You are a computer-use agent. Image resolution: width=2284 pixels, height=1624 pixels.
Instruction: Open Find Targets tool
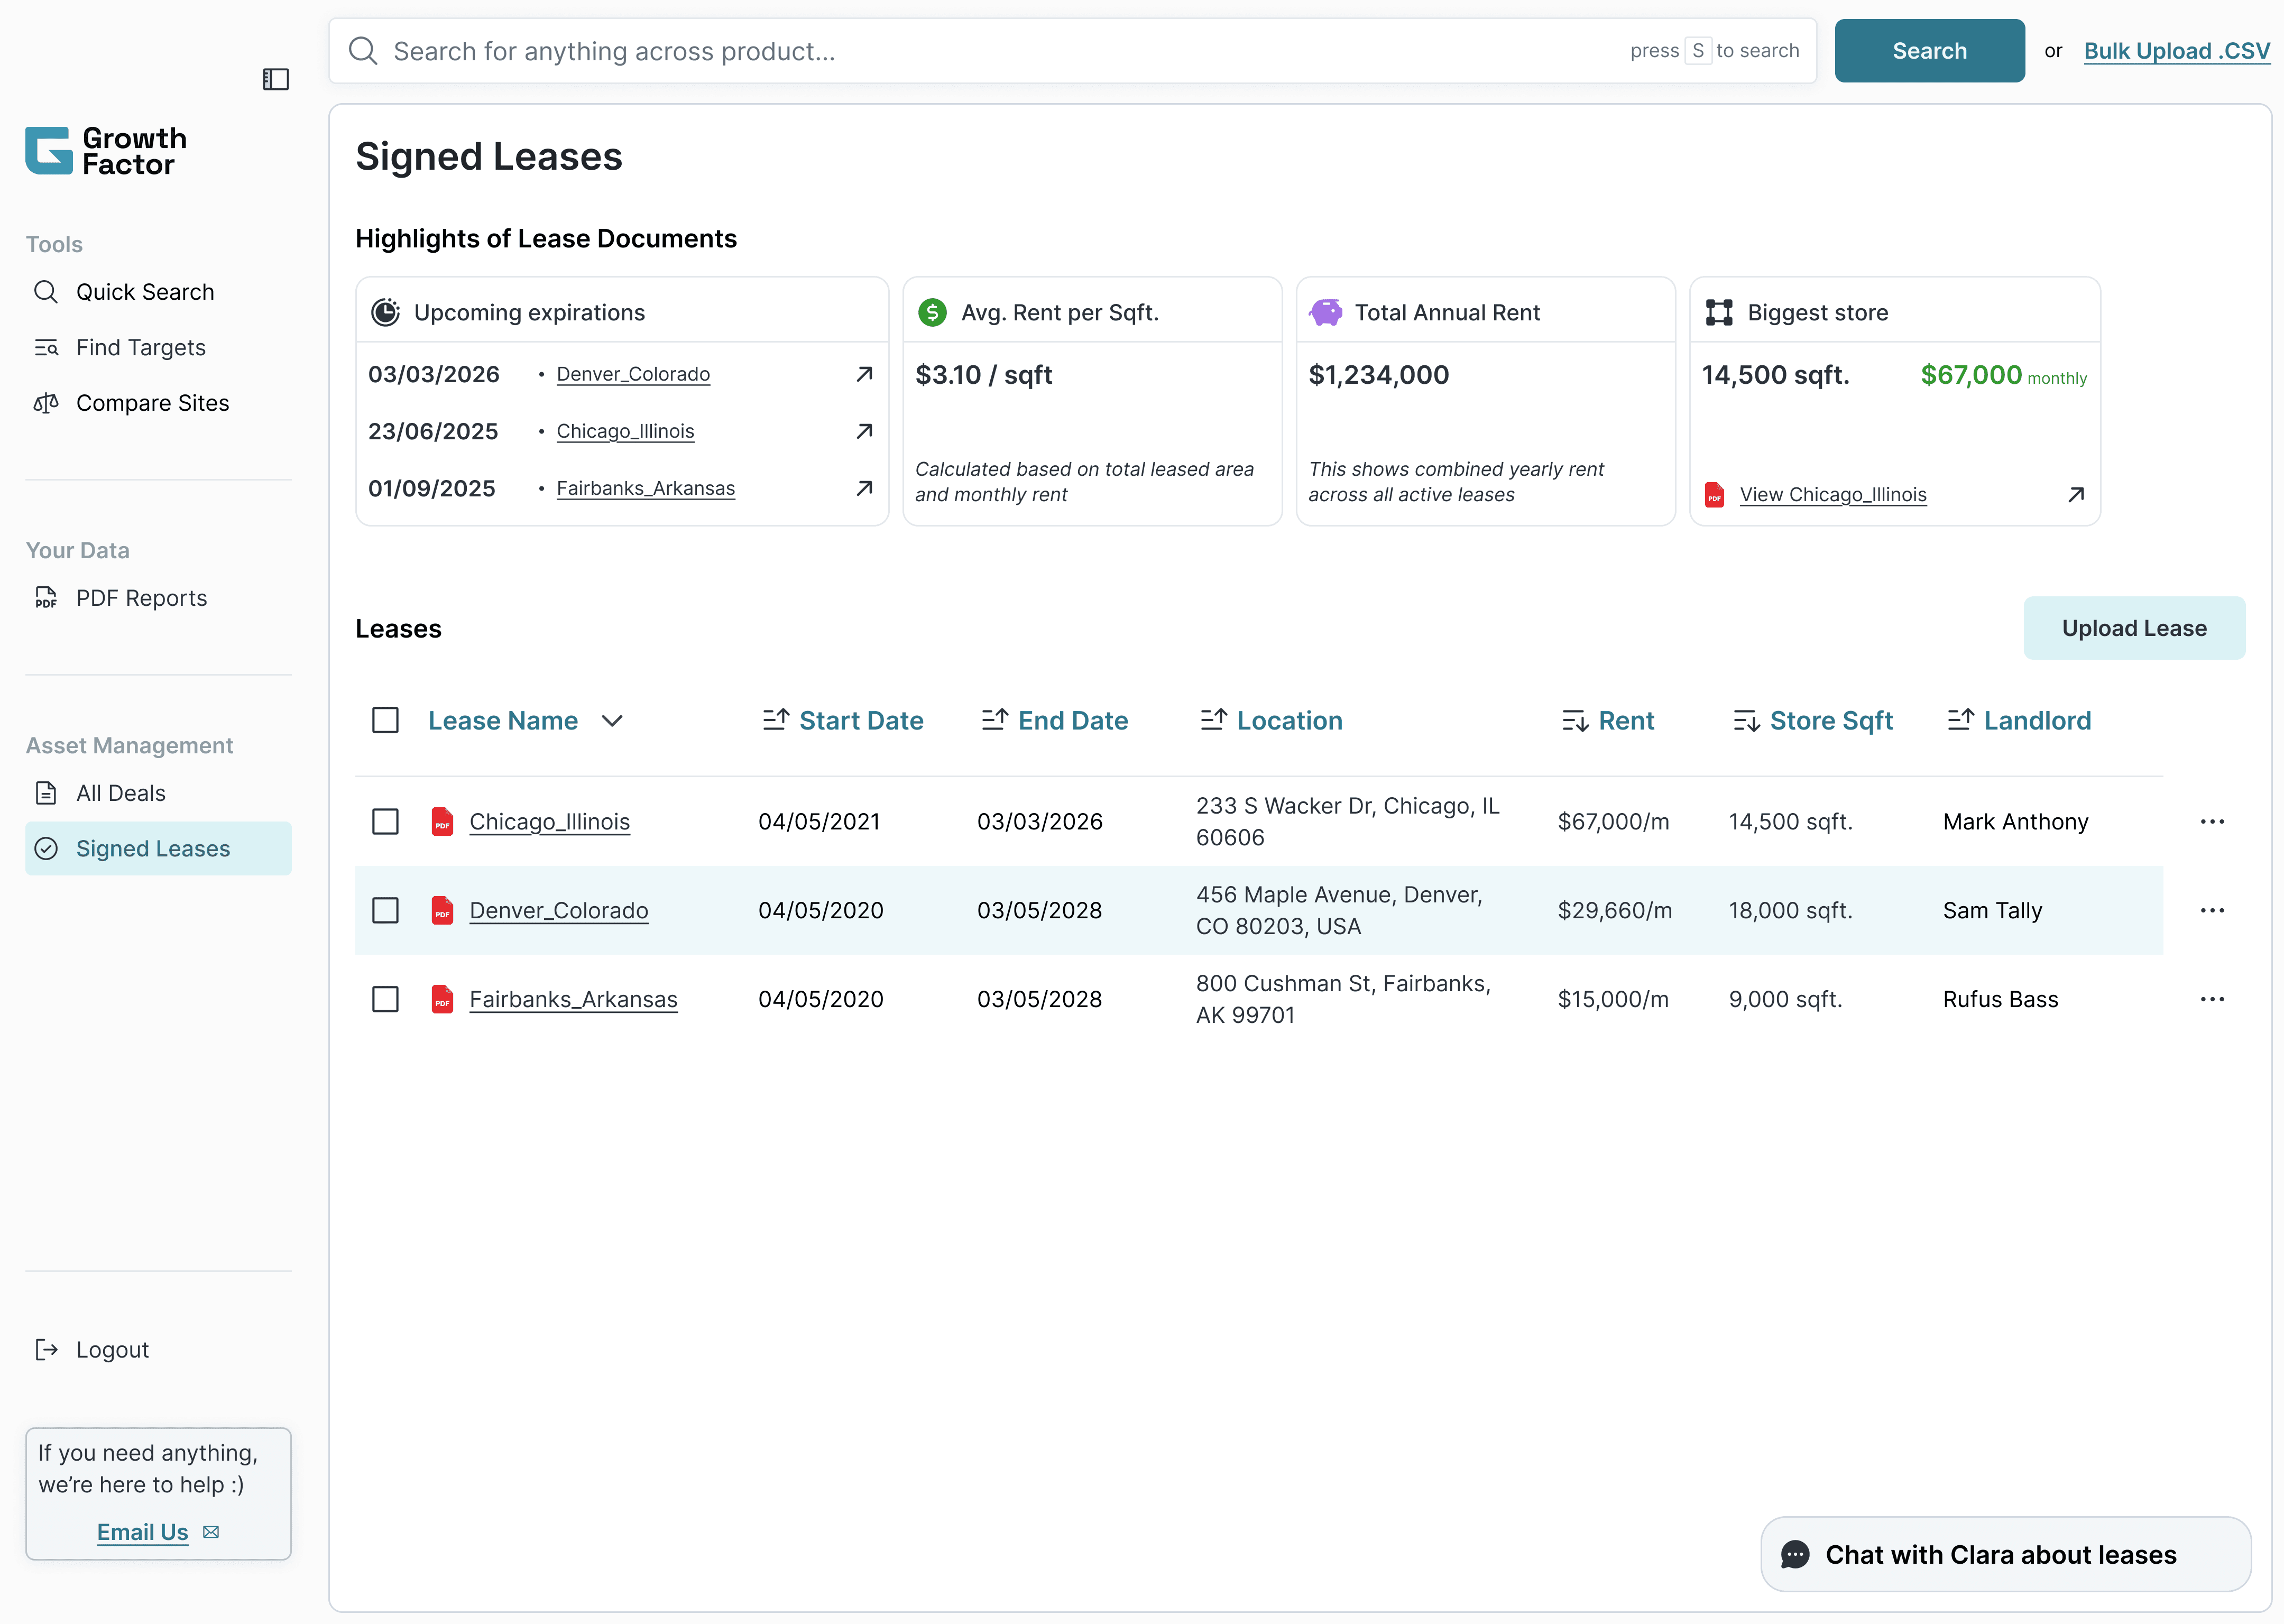(x=141, y=347)
